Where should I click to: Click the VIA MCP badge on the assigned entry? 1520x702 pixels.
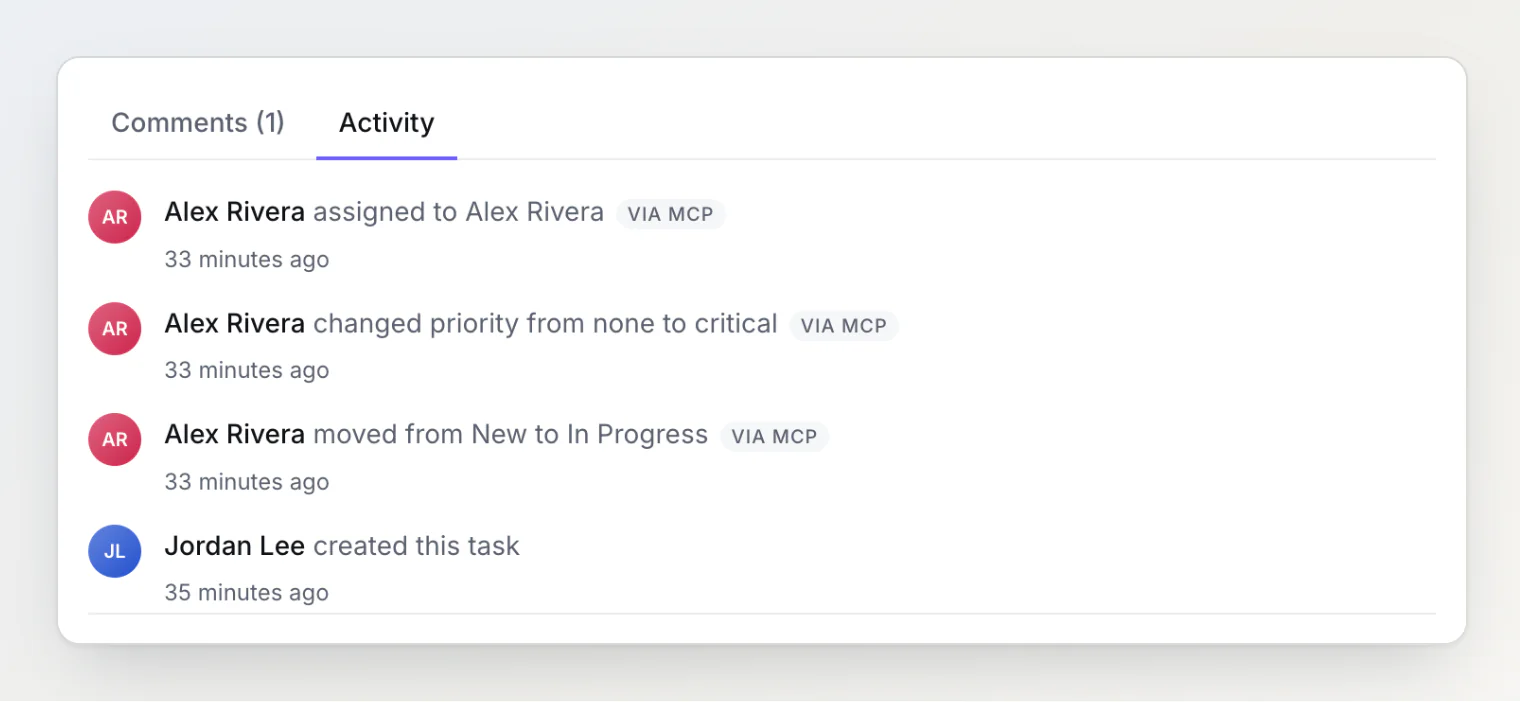pos(671,214)
